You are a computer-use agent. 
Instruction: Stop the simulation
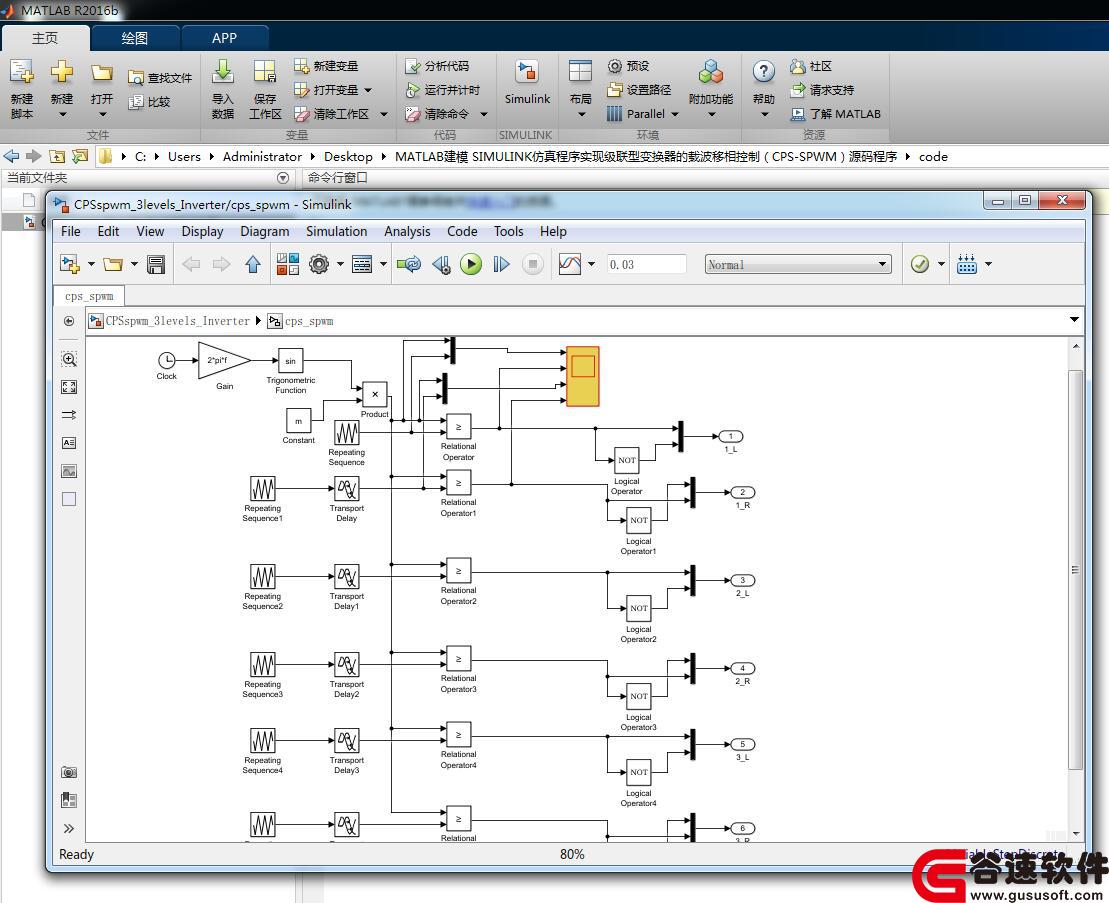tap(533, 264)
